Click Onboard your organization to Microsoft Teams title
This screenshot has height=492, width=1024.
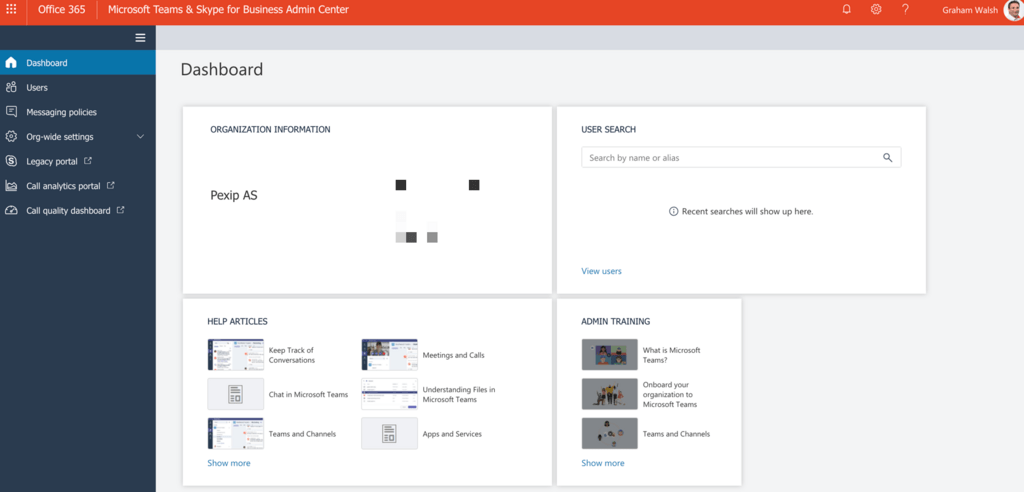pyautogui.click(x=670, y=395)
